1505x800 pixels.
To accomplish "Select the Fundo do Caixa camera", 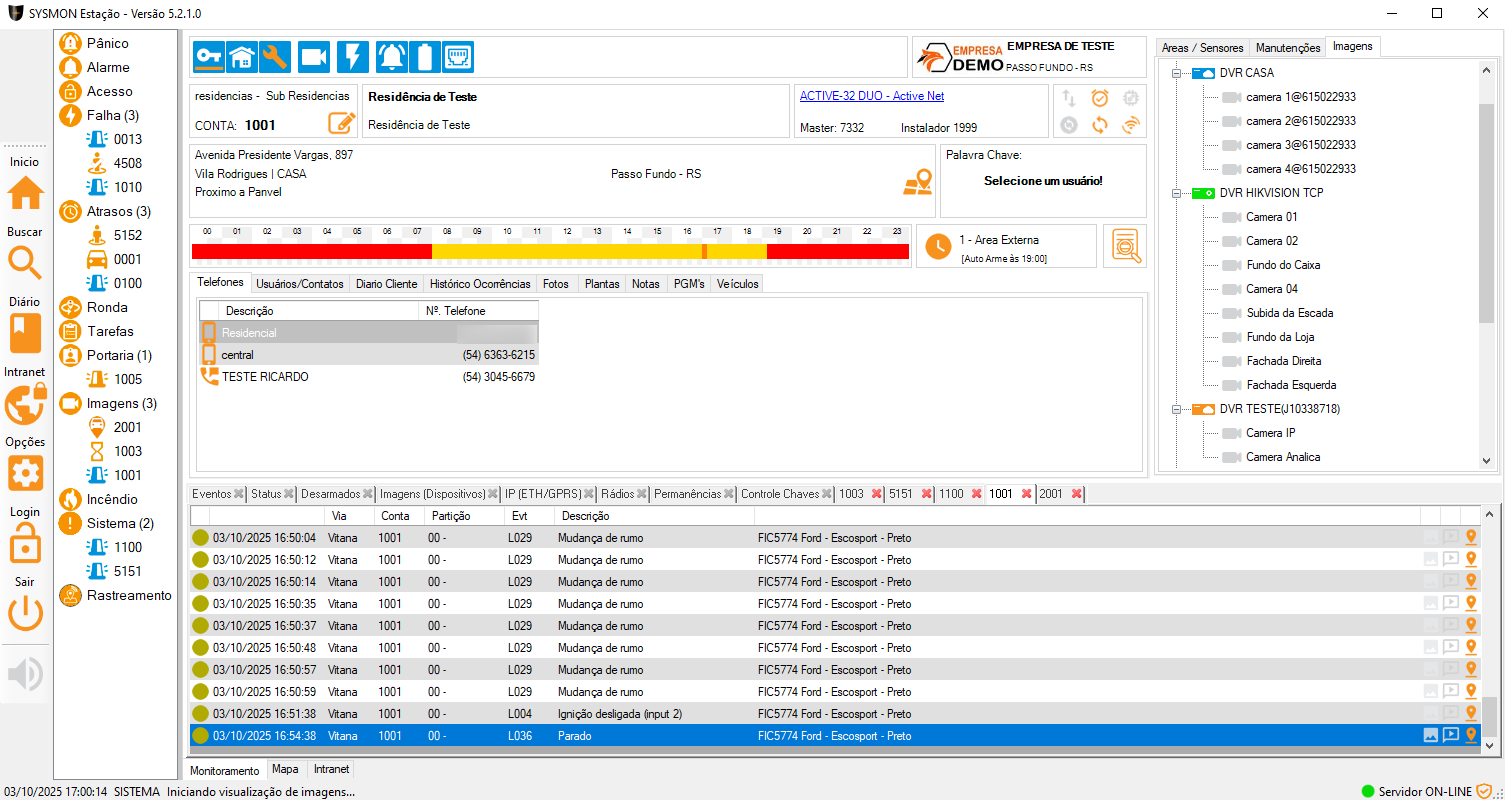I will click(1282, 265).
